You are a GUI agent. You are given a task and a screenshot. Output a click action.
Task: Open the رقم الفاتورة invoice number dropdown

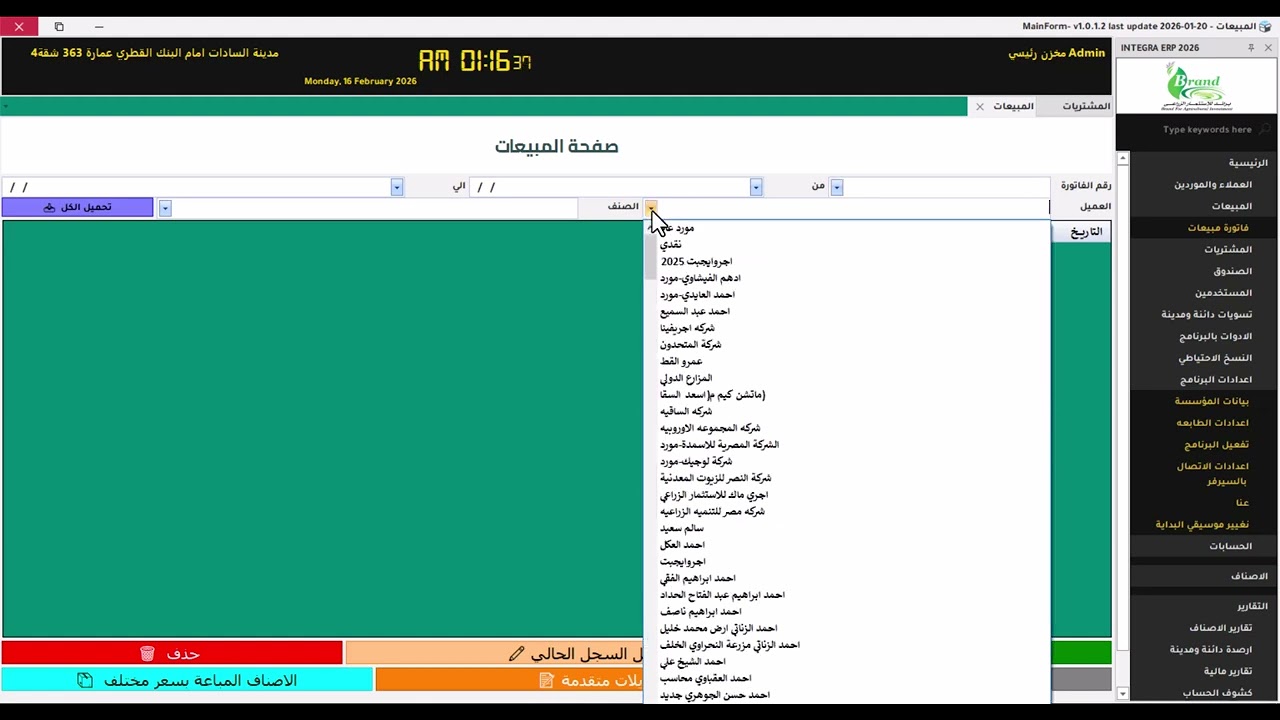(x=837, y=187)
